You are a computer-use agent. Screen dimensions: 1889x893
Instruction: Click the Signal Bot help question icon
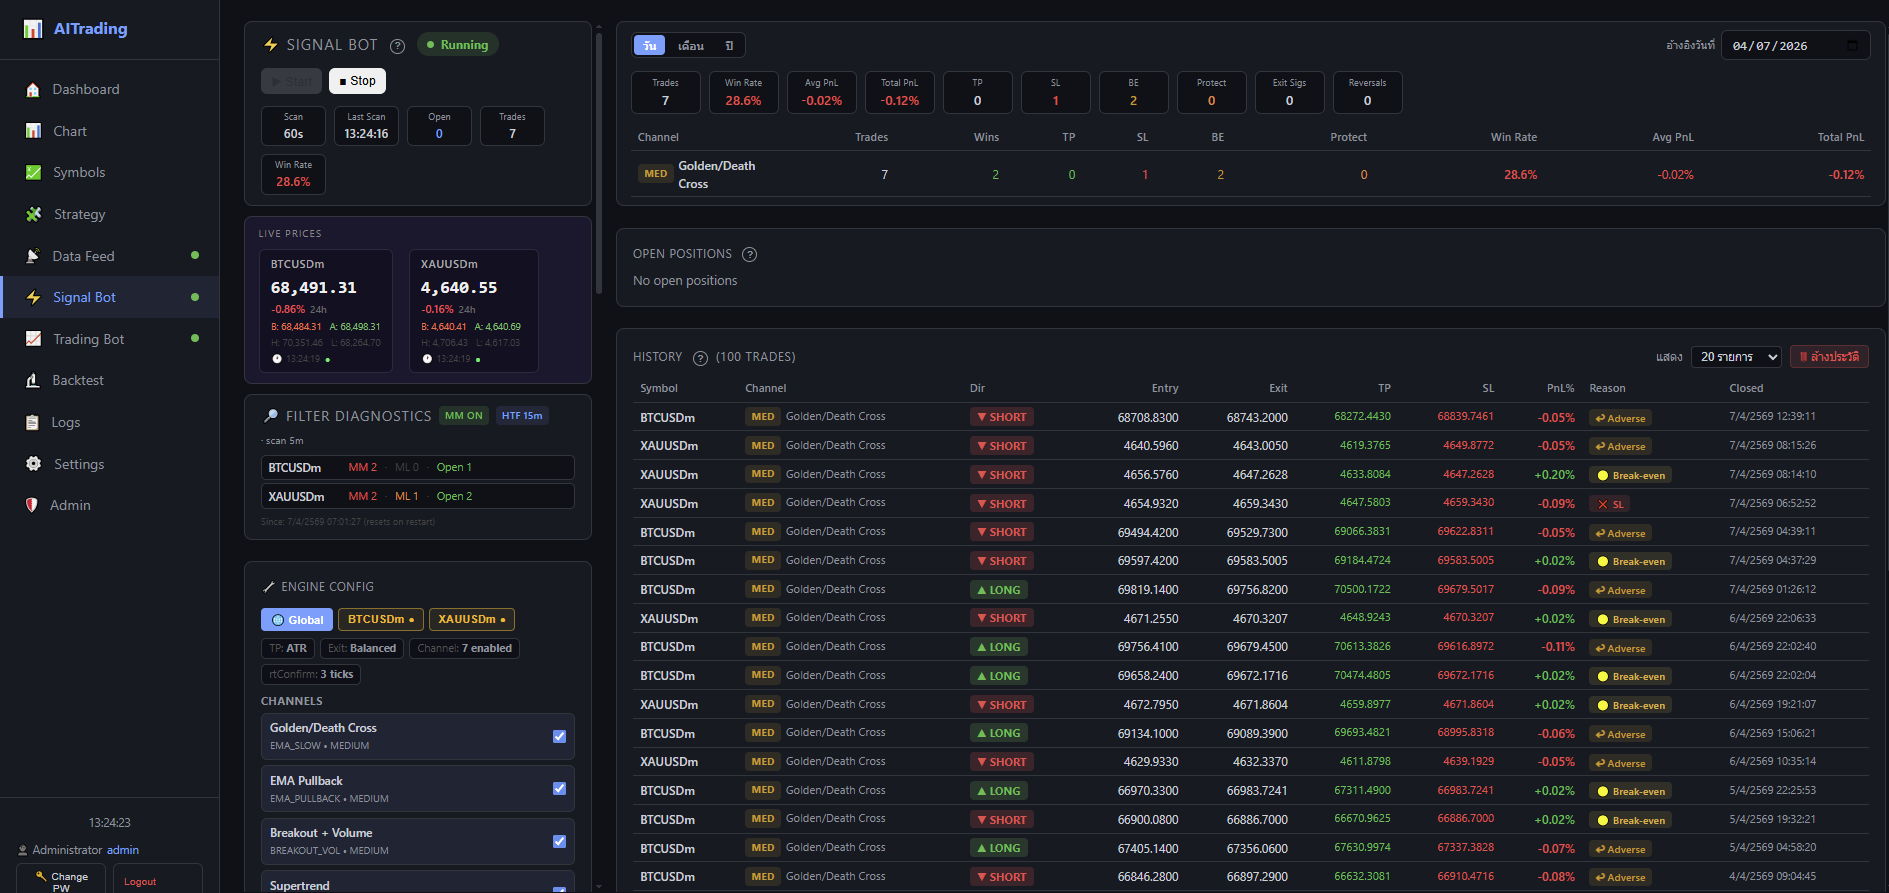tap(397, 46)
